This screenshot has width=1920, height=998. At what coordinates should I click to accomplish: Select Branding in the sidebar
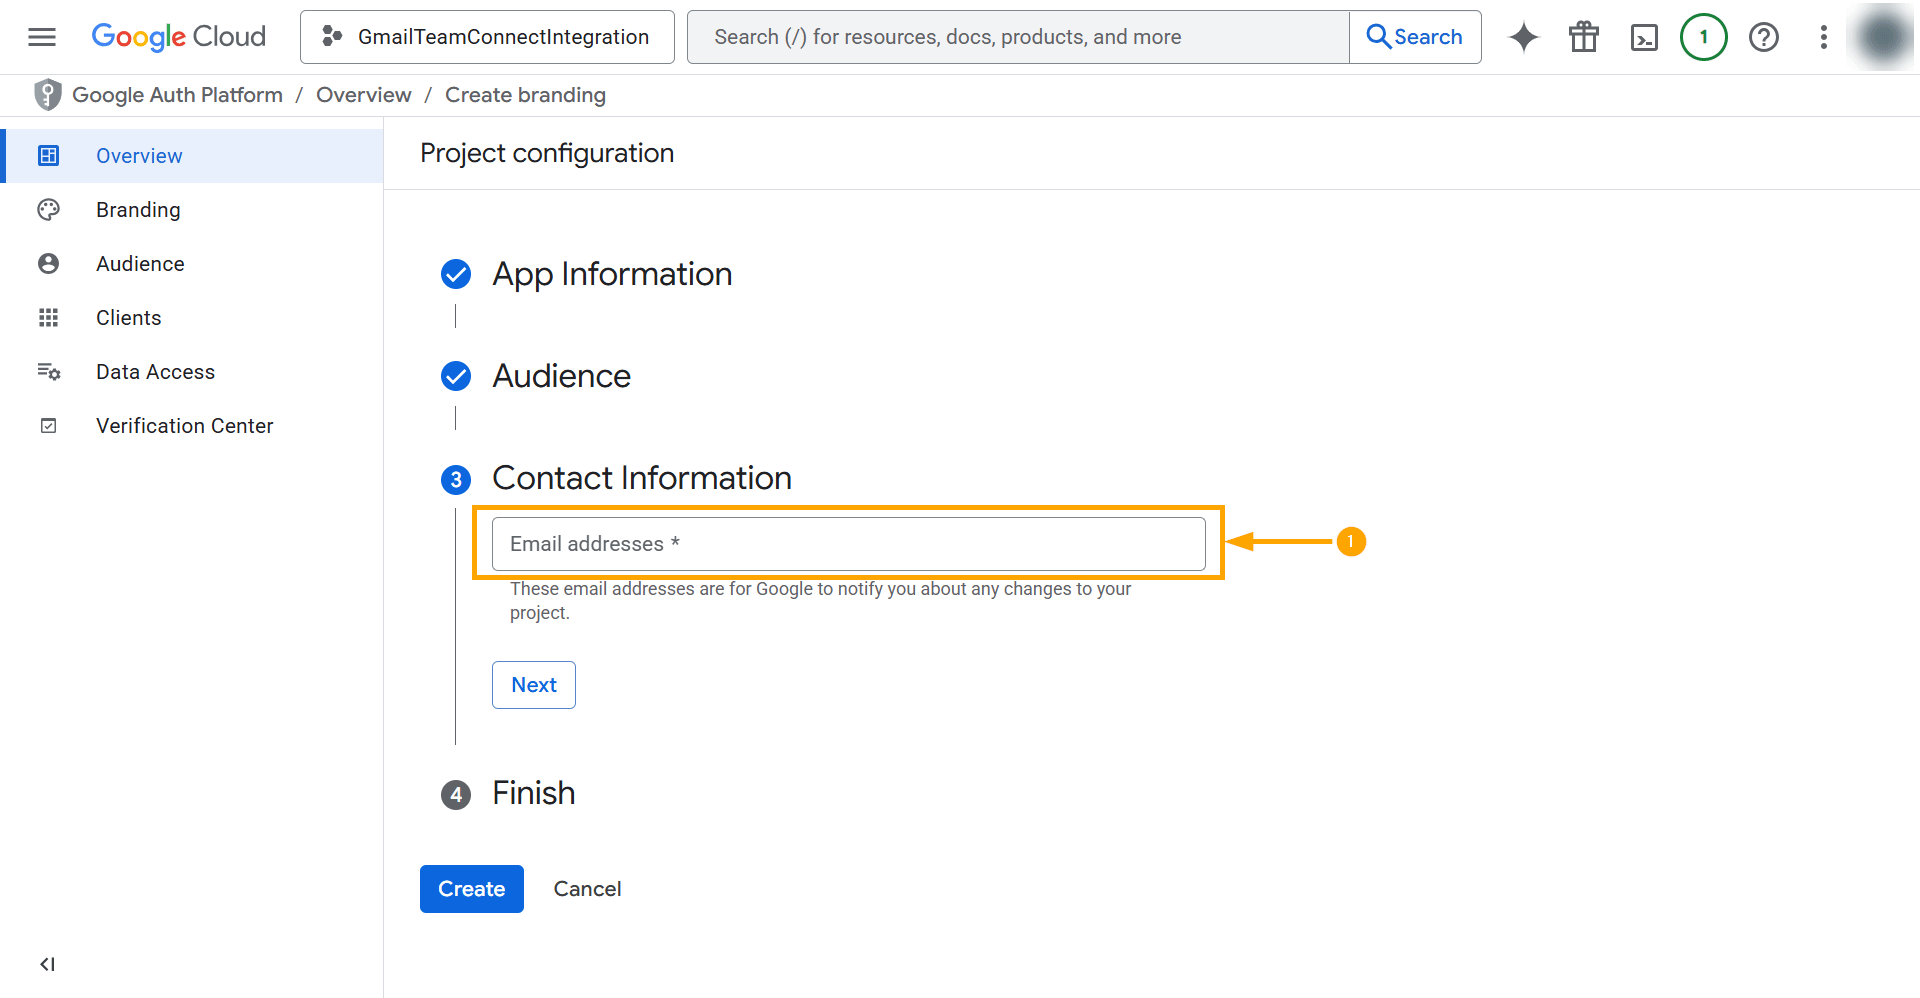[138, 210]
